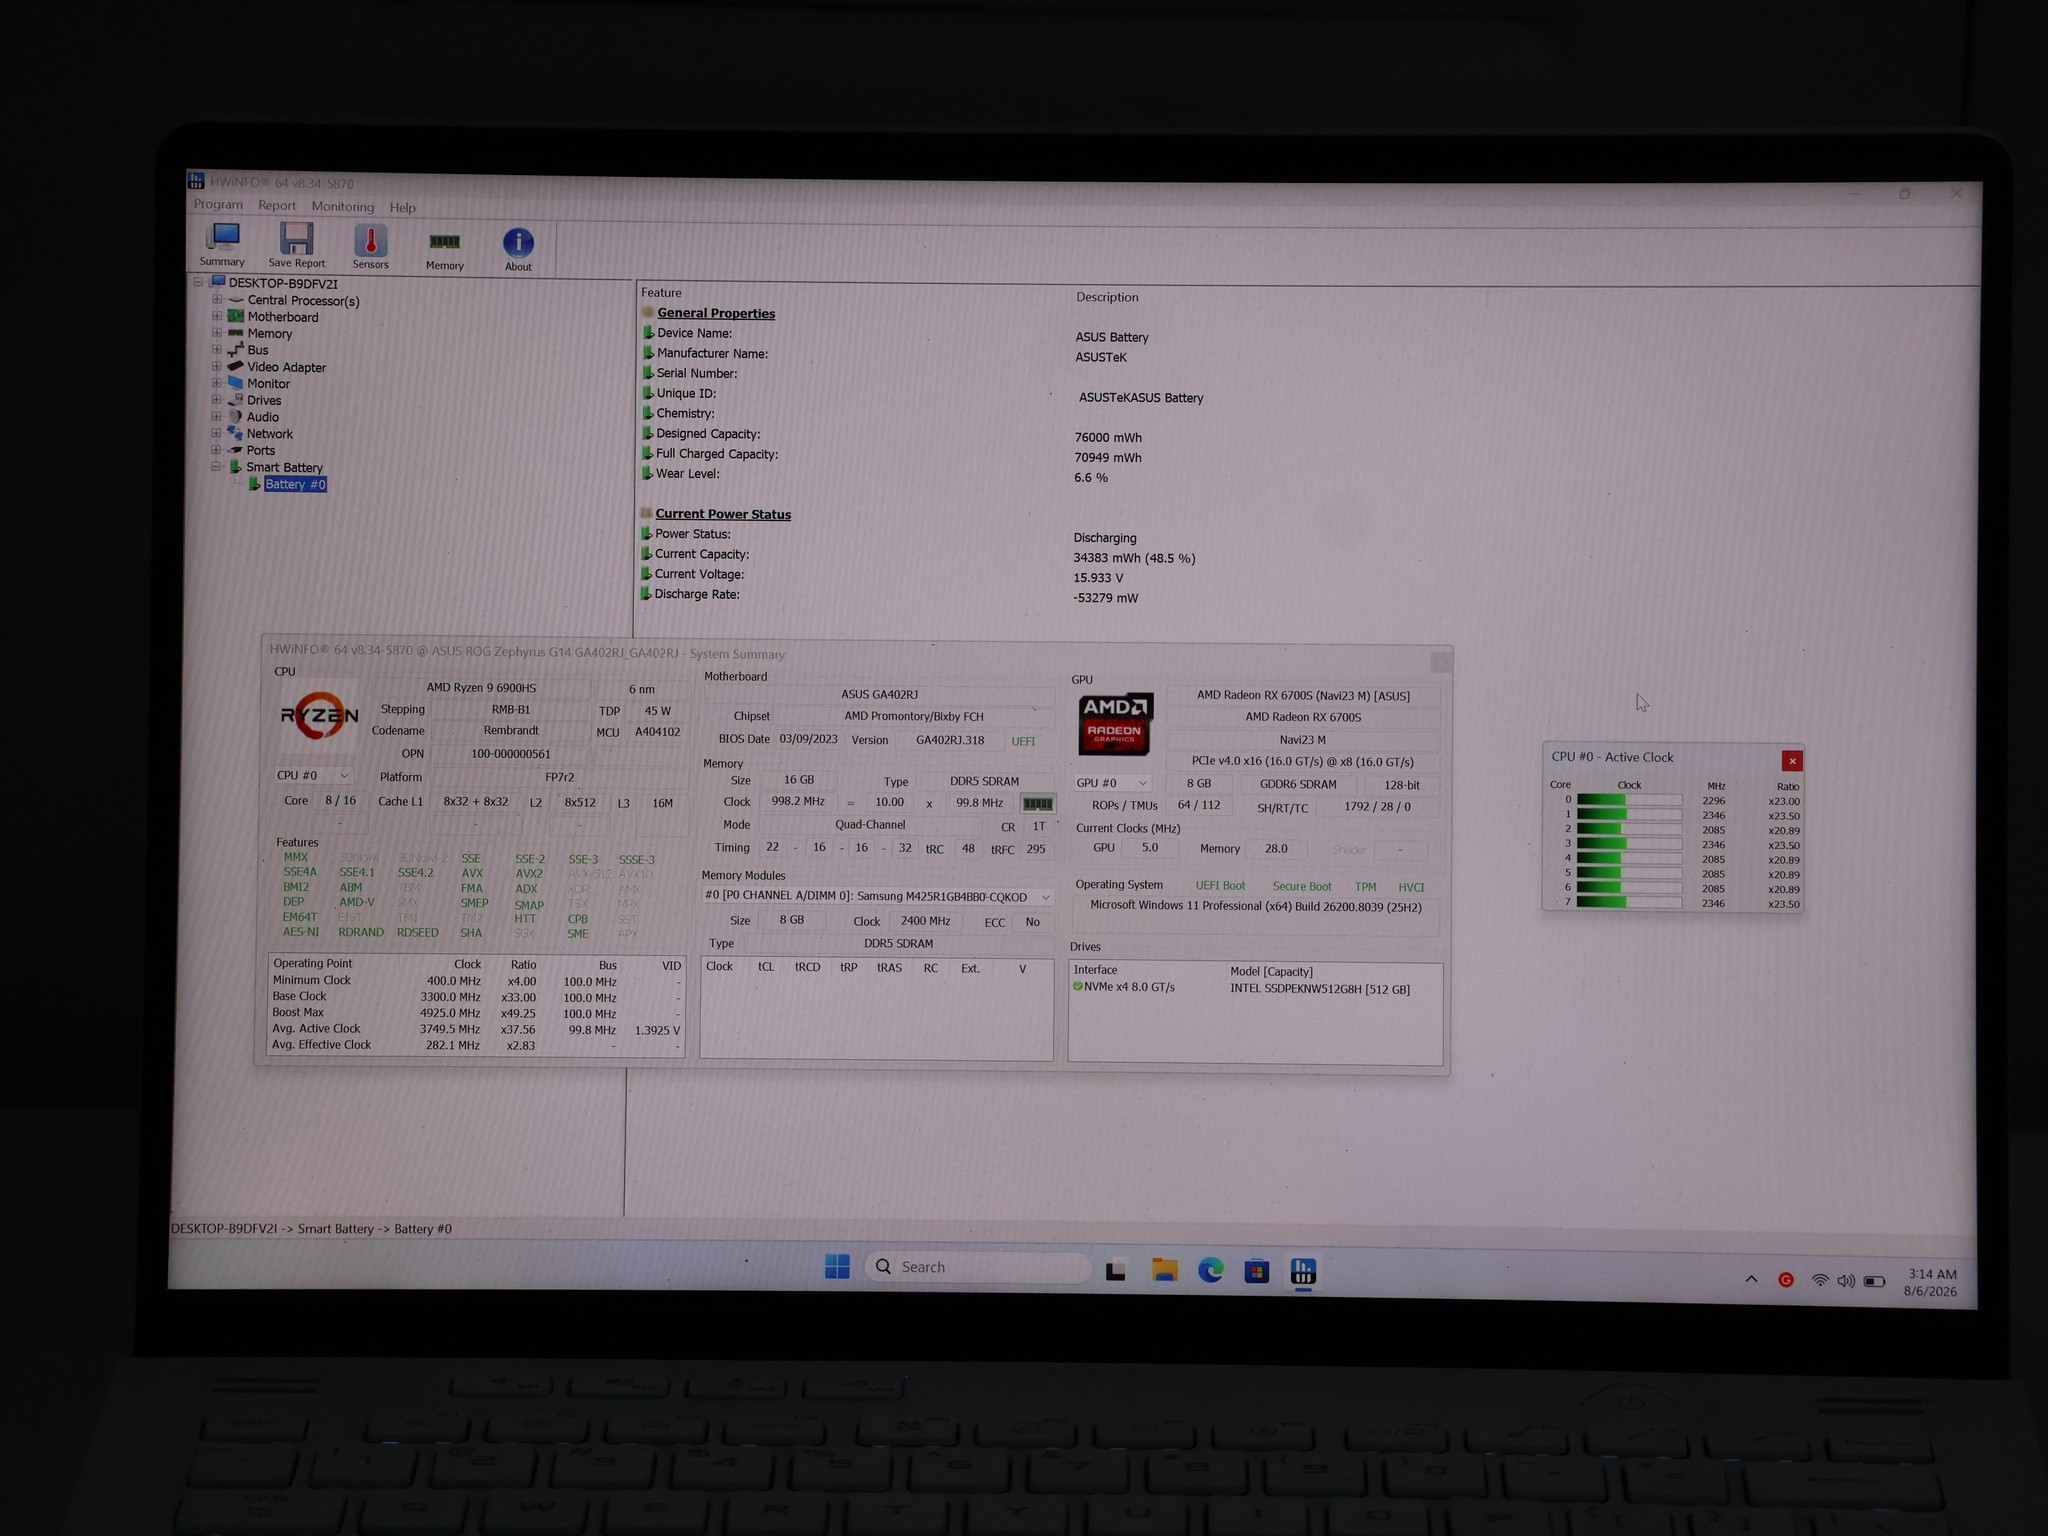Click the INTEL SSDPEKNW512G8H drive entry

click(x=1320, y=989)
